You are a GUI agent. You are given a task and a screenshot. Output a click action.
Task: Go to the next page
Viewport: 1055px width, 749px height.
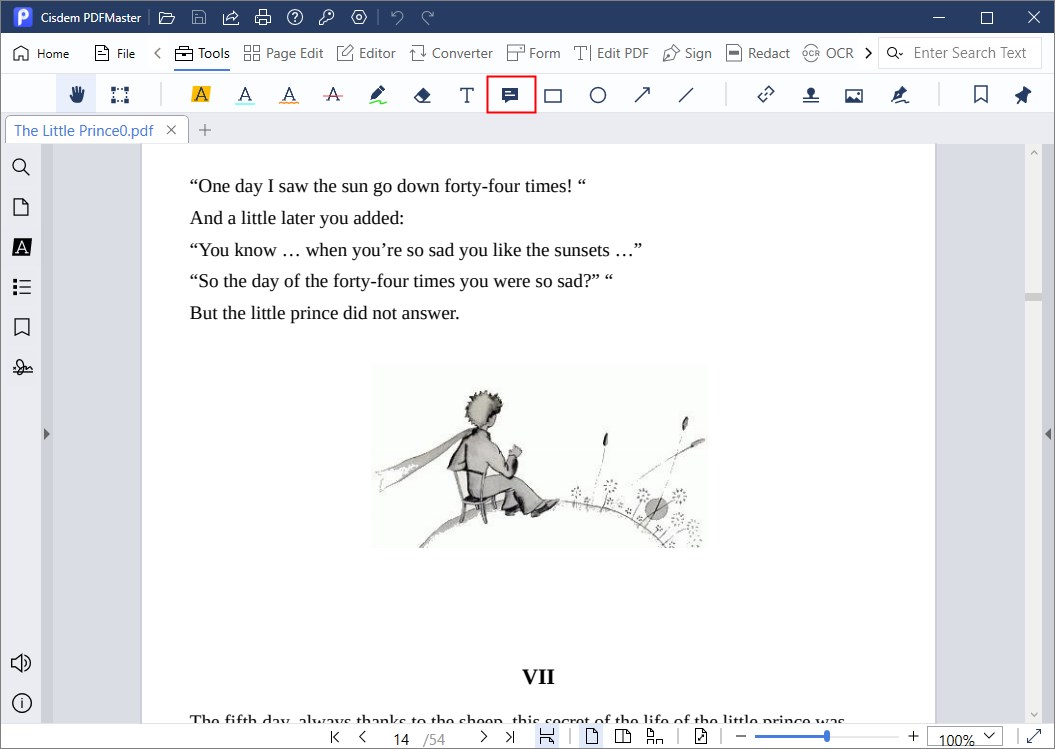483,737
